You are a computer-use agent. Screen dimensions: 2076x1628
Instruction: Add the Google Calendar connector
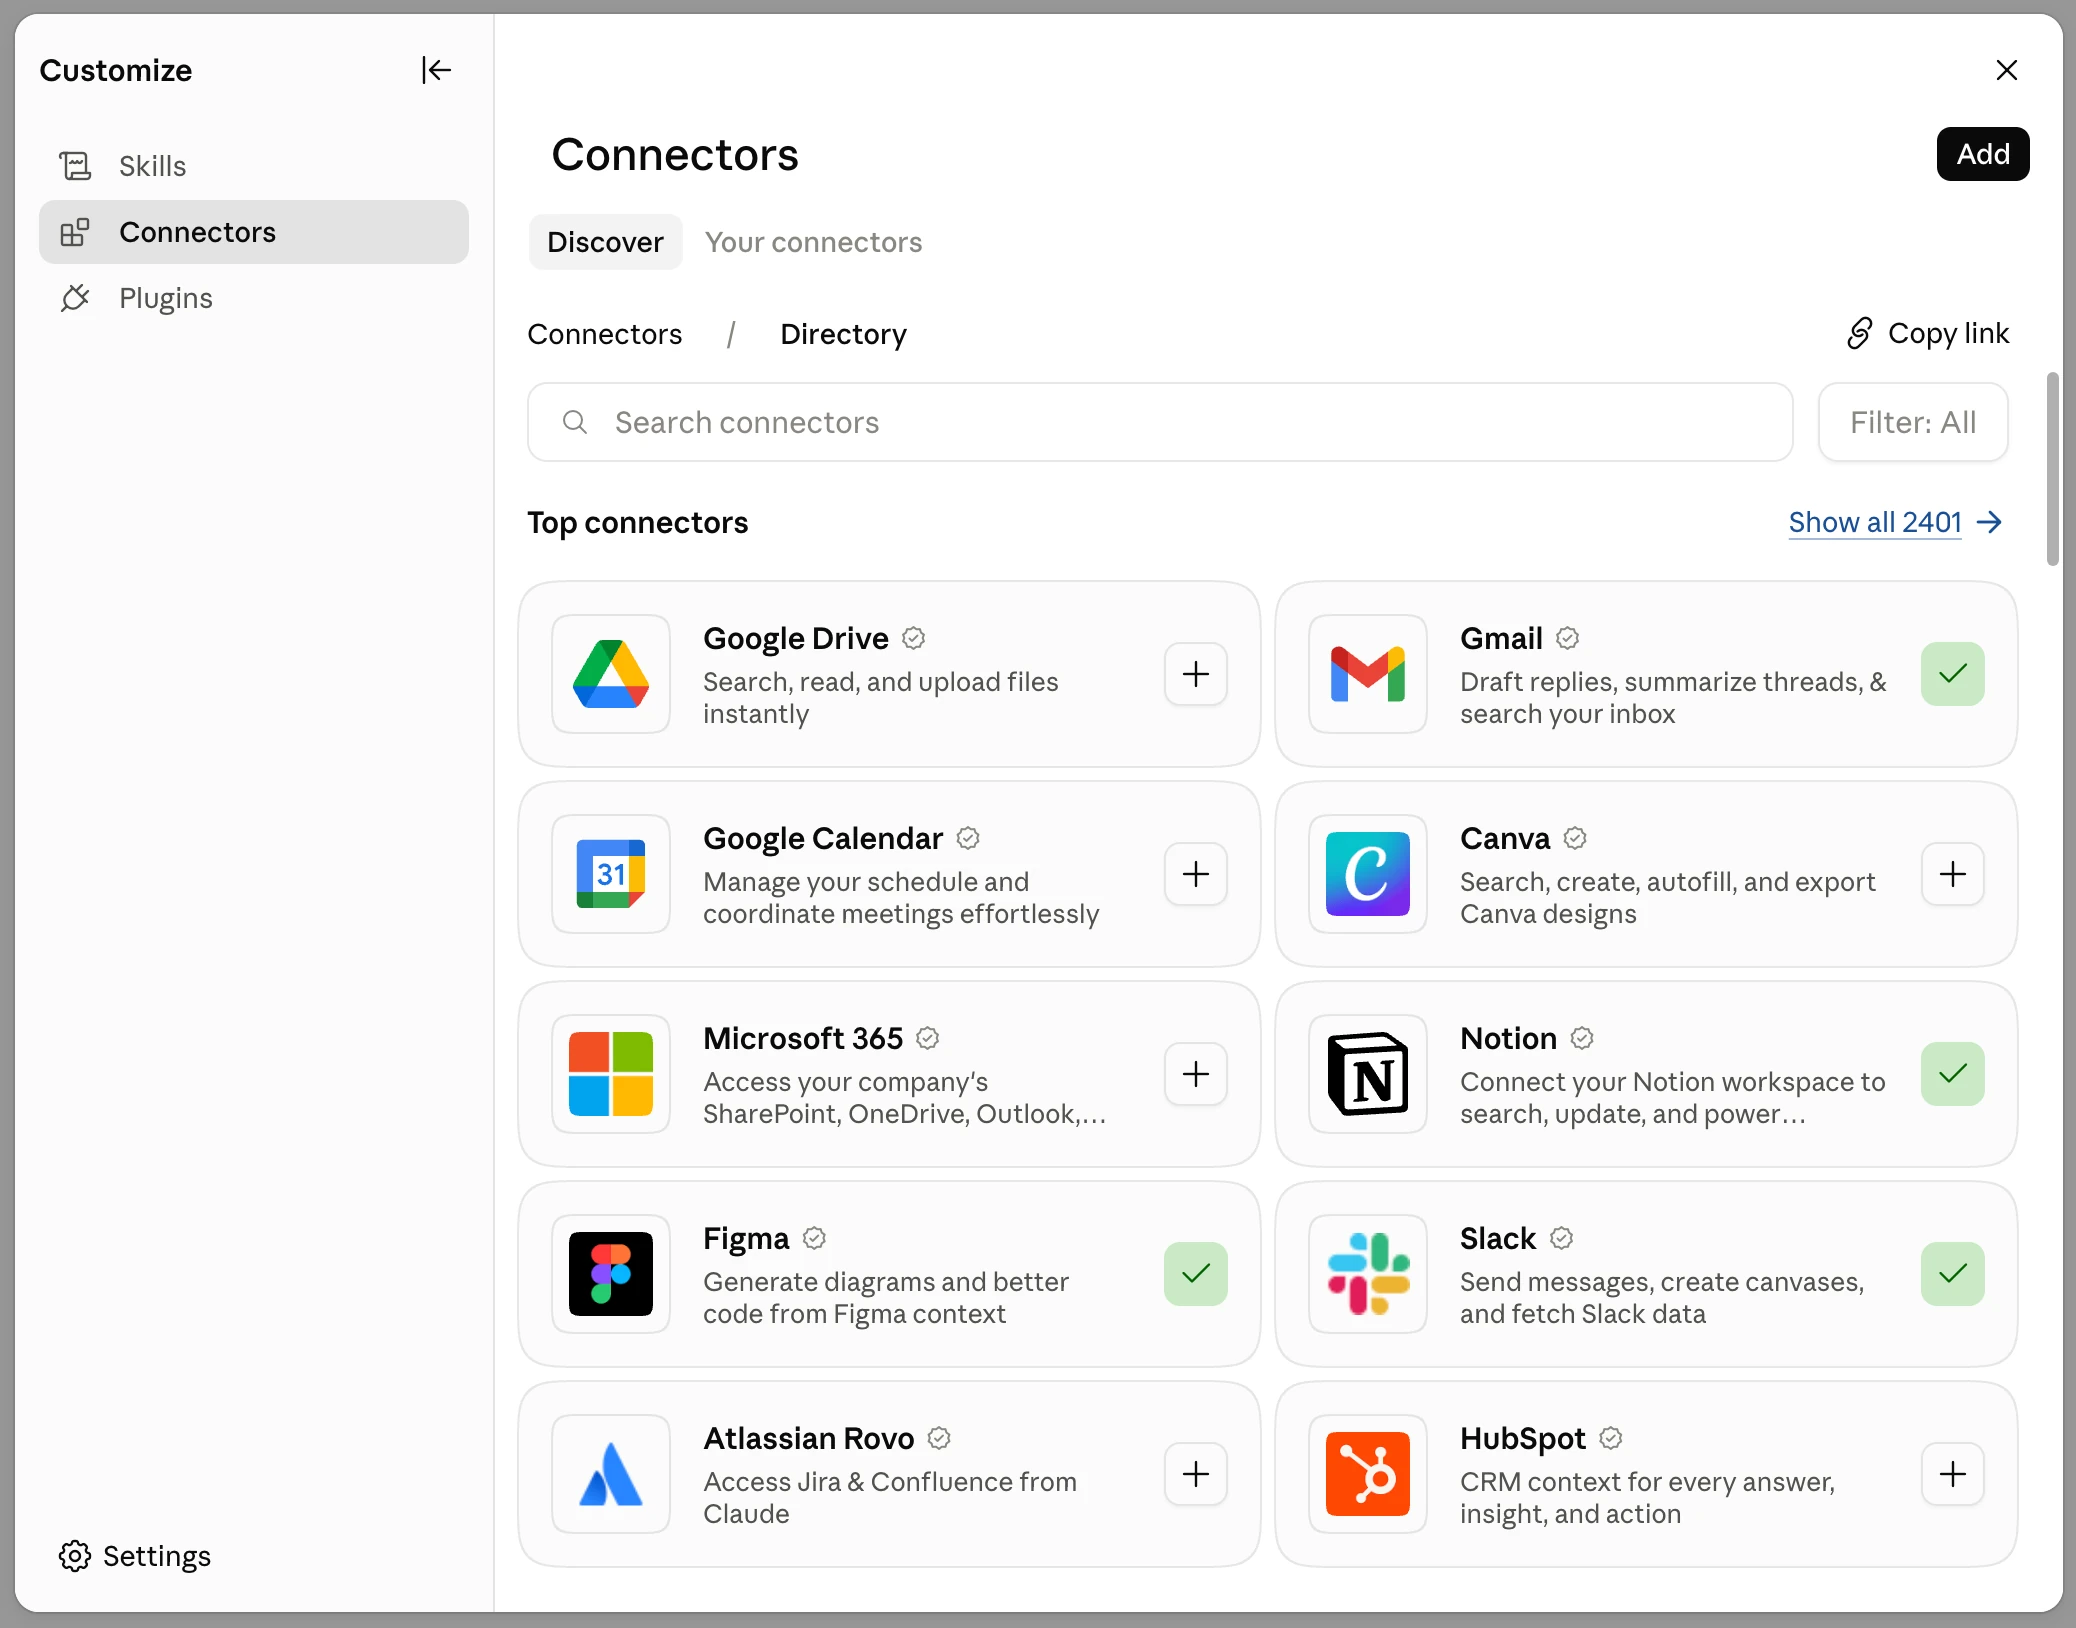[x=1196, y=874]
